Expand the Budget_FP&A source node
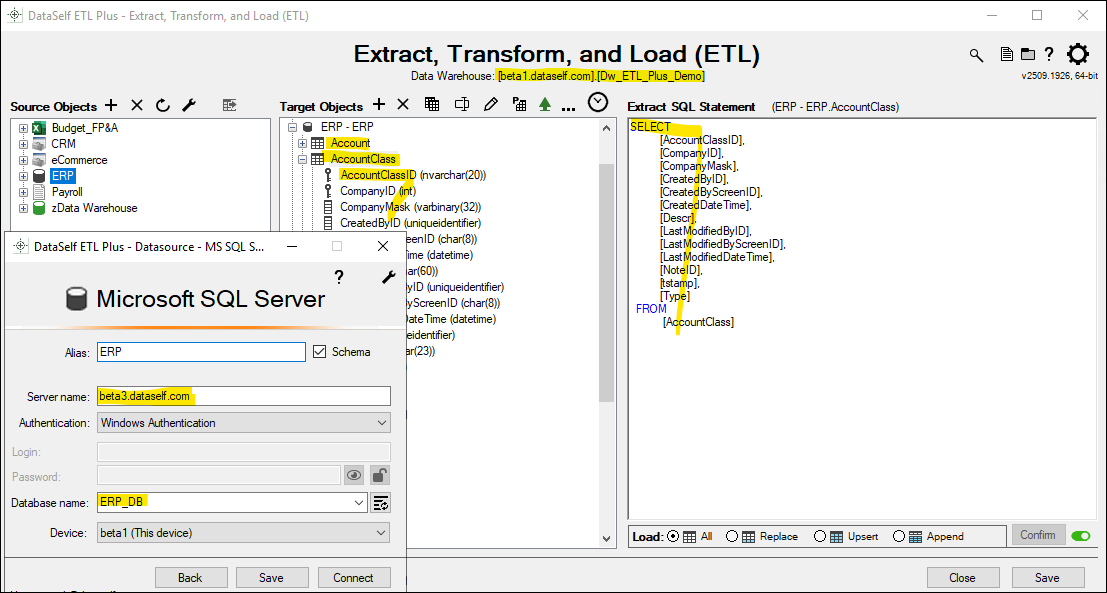 point(23,128)
